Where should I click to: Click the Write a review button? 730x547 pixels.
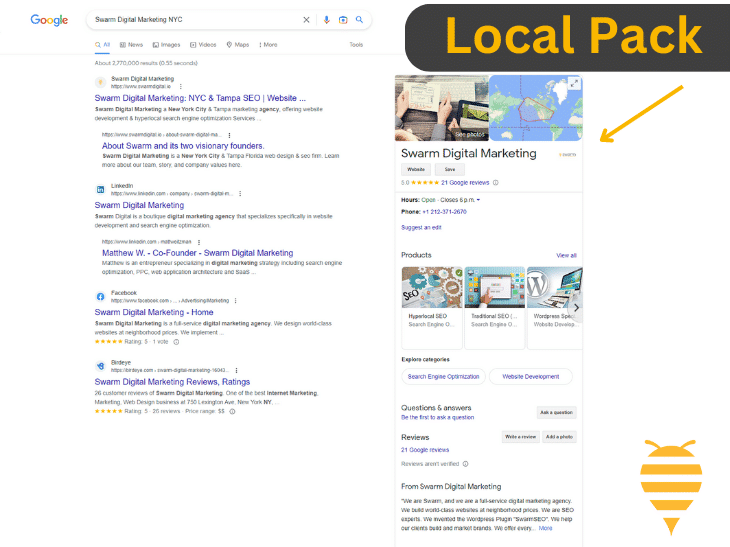(x=520, y=437)
